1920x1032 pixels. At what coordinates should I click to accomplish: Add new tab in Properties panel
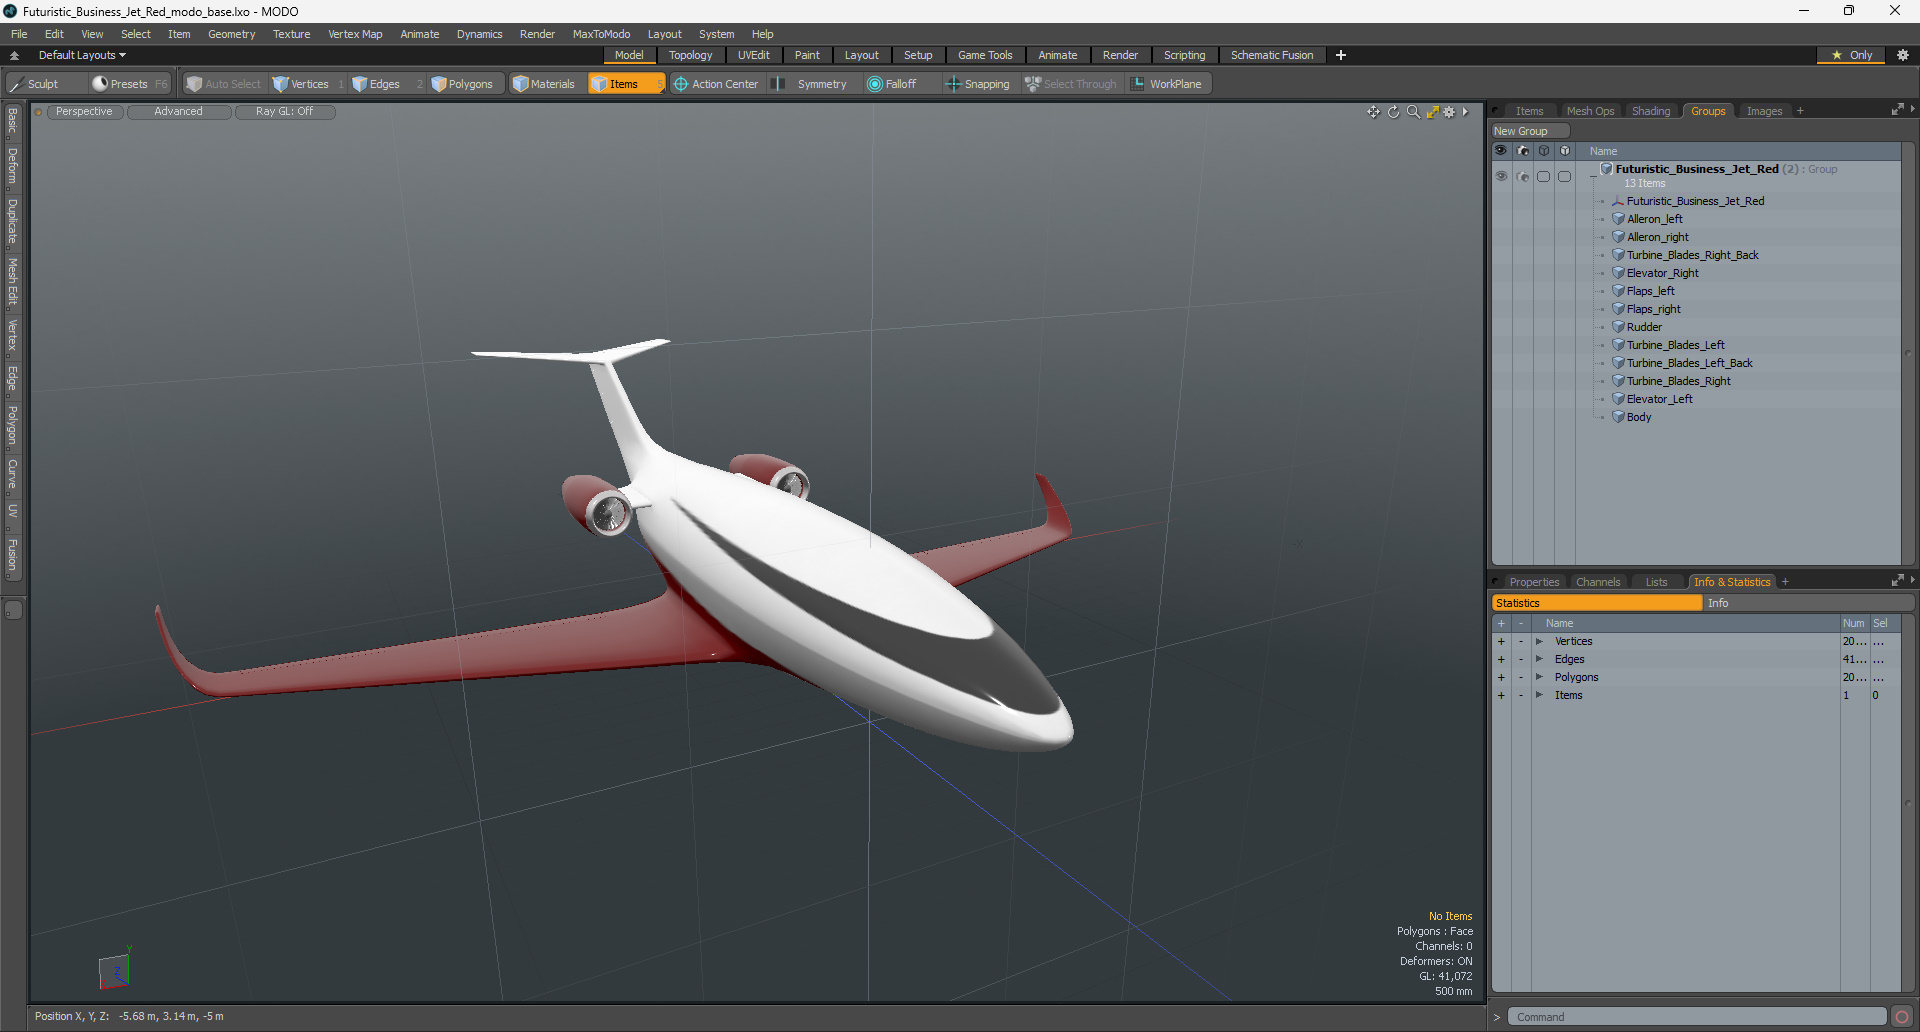click(1785, 582)
